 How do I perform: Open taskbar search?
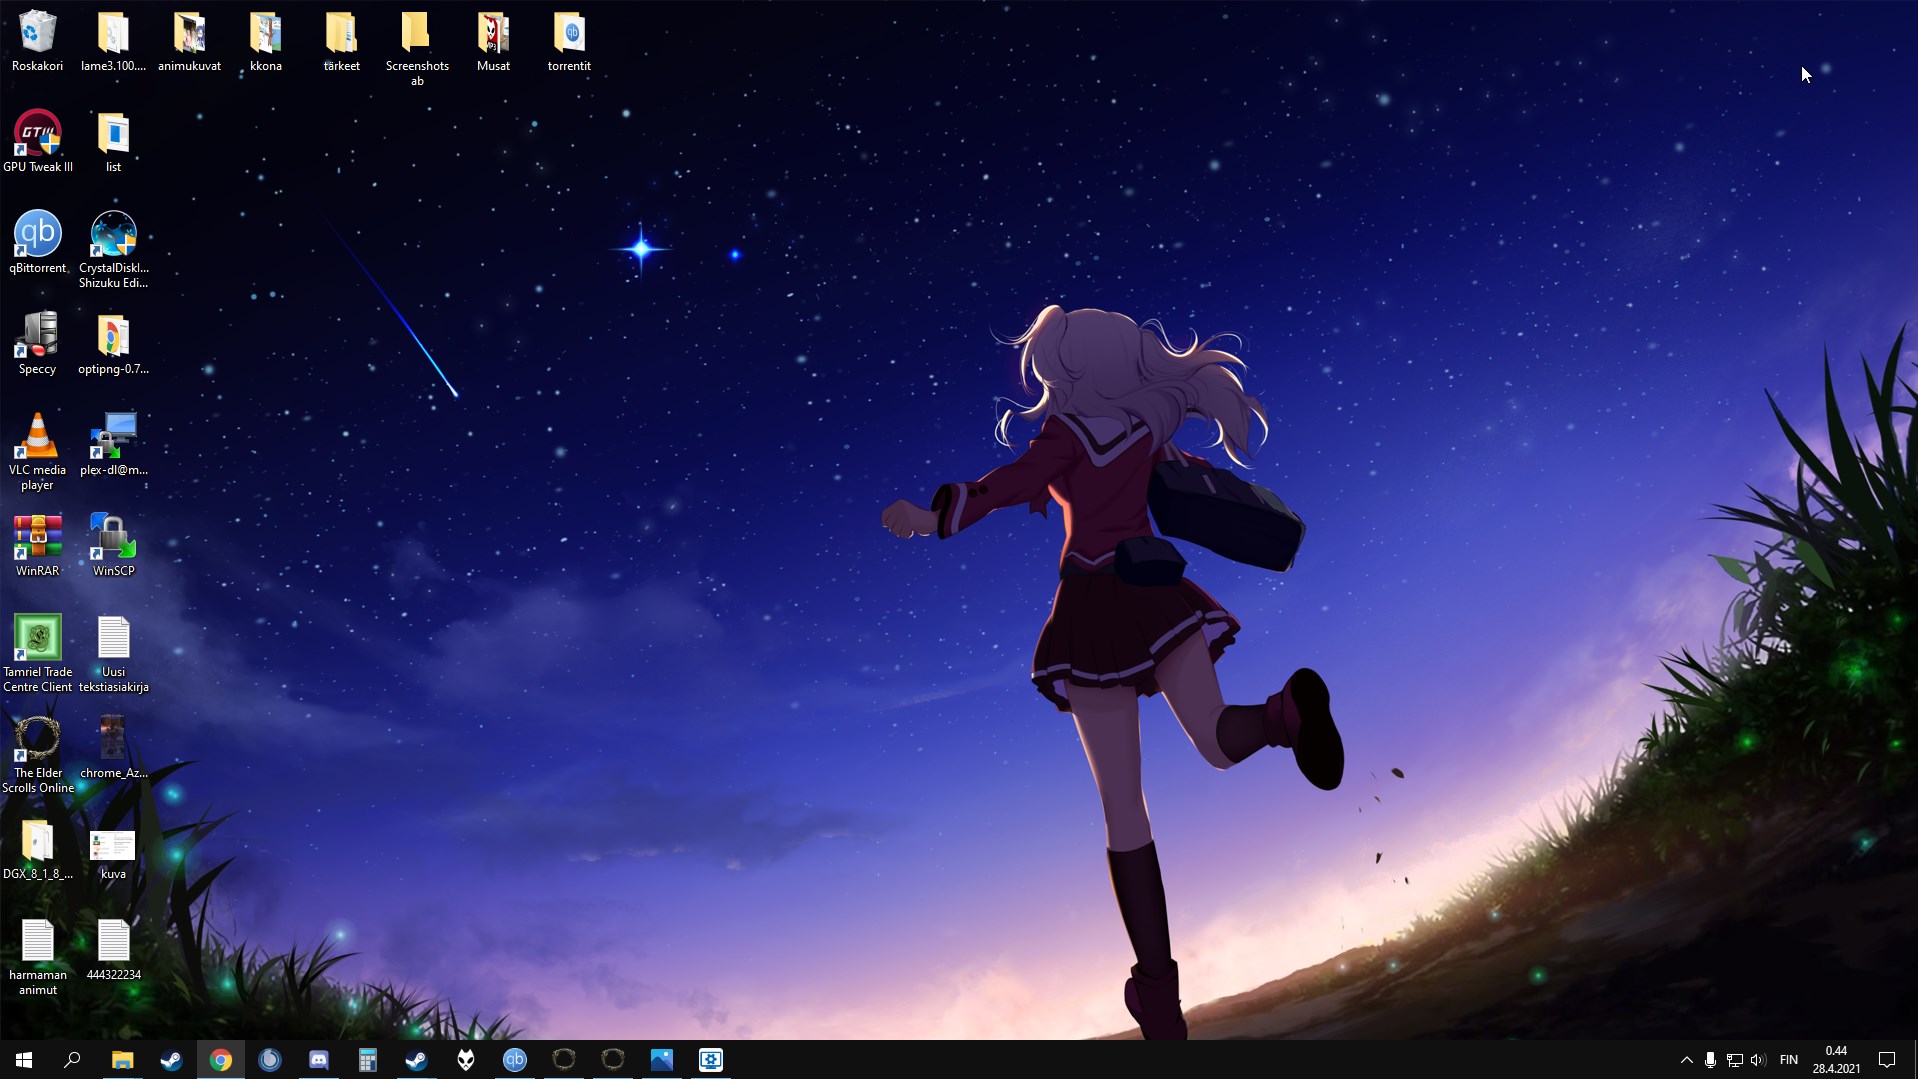click(72, 1060)
